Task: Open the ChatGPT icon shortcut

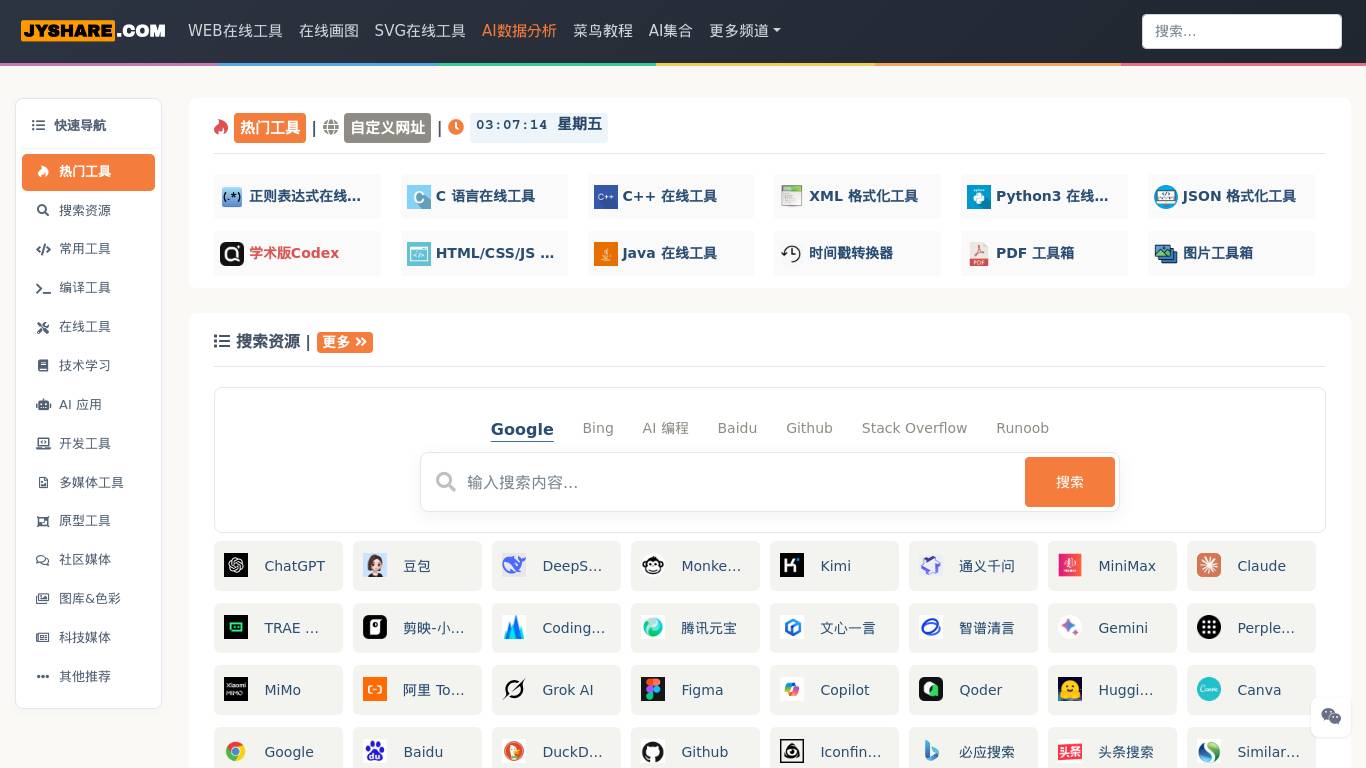Action: (236, 566)
